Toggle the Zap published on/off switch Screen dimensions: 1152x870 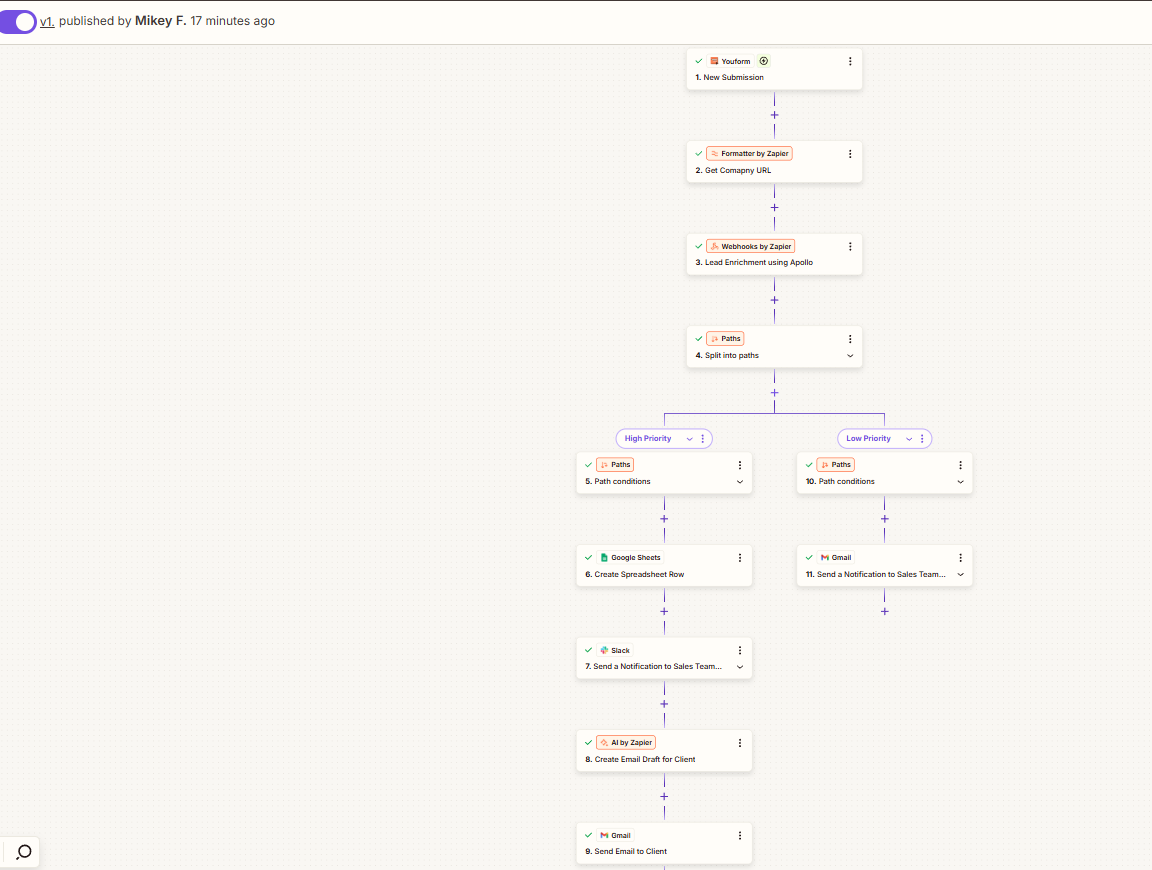(18, 21)
